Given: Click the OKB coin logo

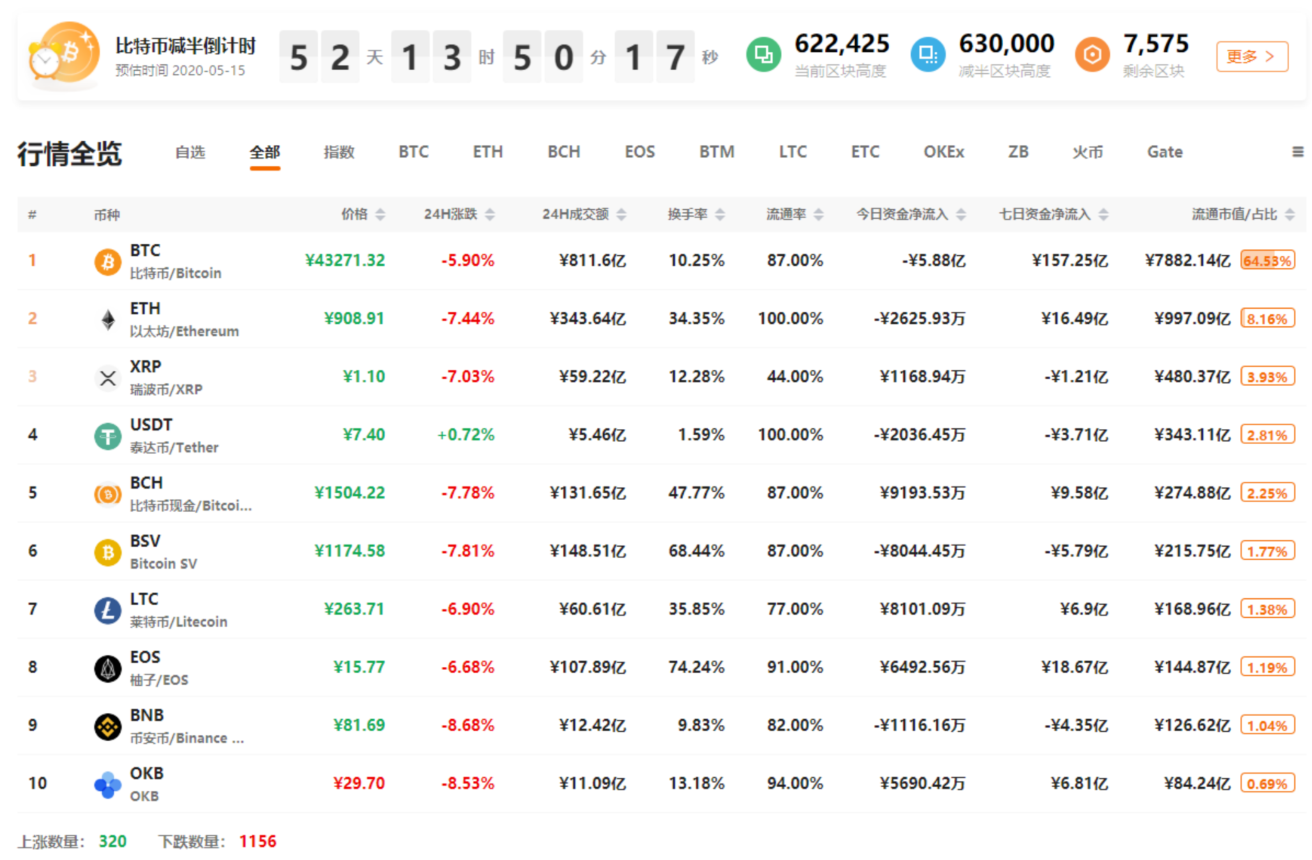Looking at the screenshot, I should point(107,784).
